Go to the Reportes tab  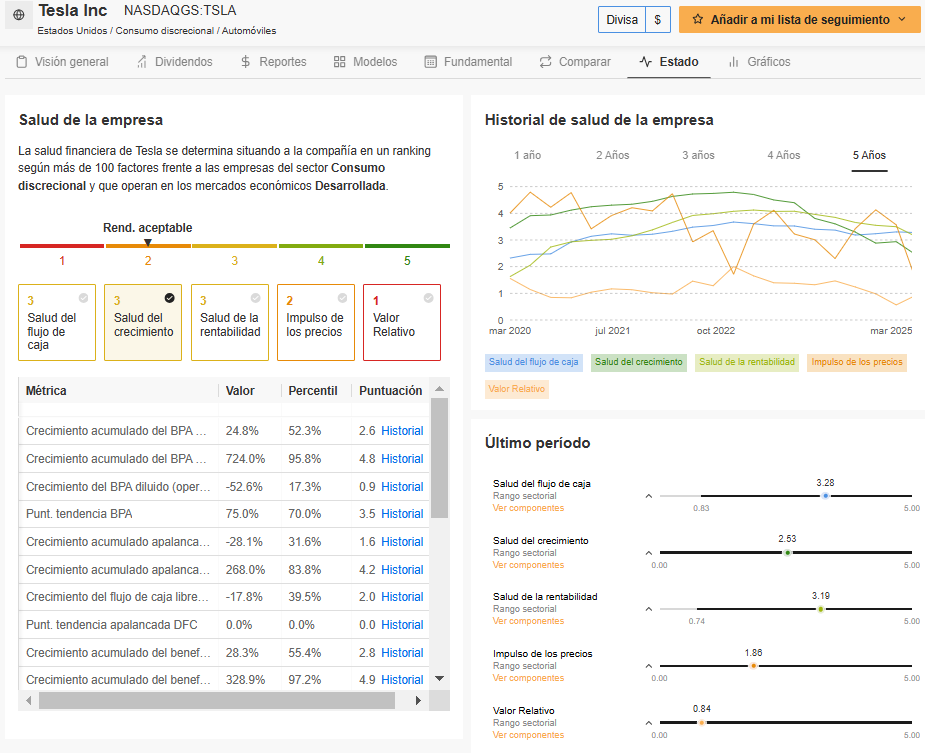[274, 62]
